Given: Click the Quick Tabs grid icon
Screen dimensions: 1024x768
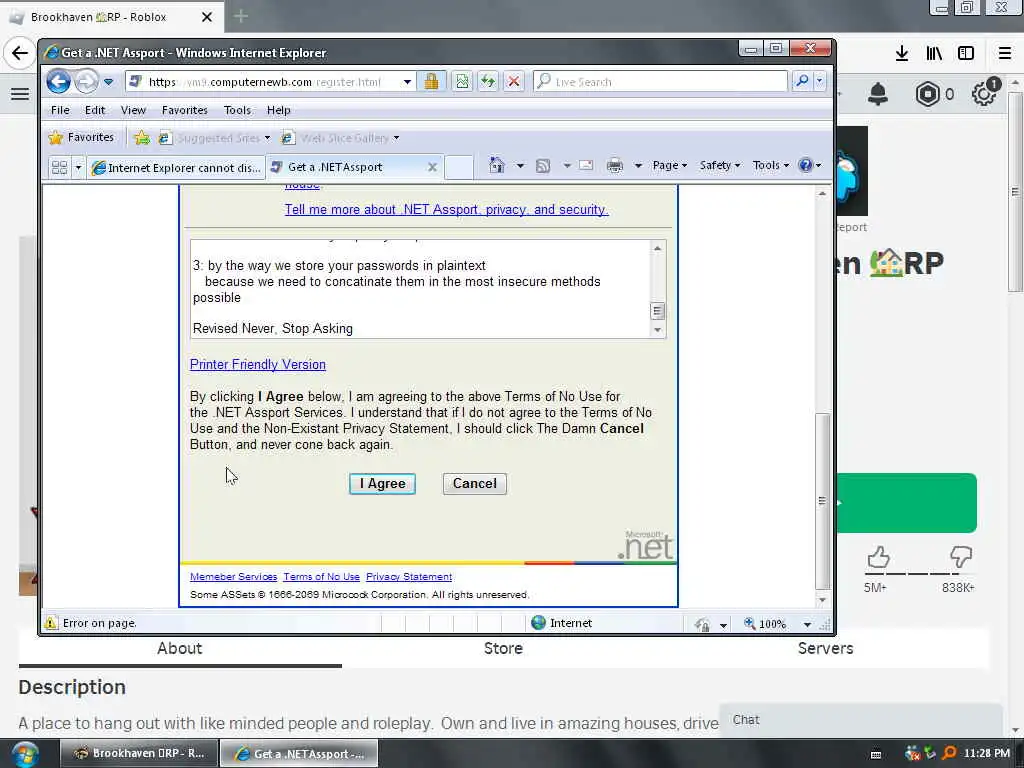Looking at the screenshot, I should pyautogui.click(x=59, y=168).
